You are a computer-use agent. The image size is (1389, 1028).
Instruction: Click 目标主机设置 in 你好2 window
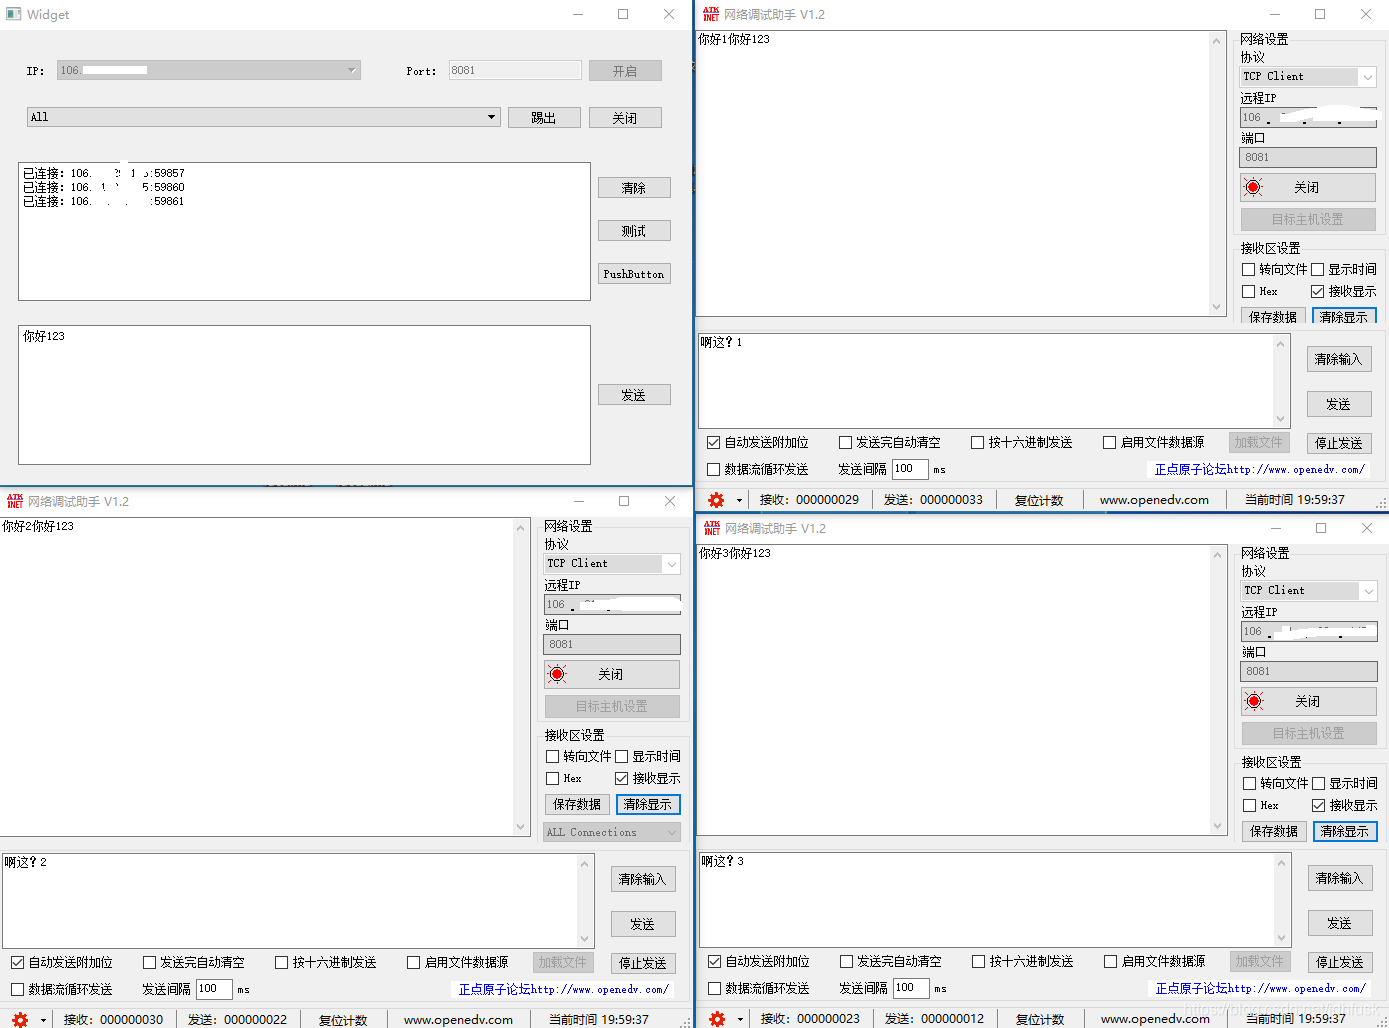(612, 706)
